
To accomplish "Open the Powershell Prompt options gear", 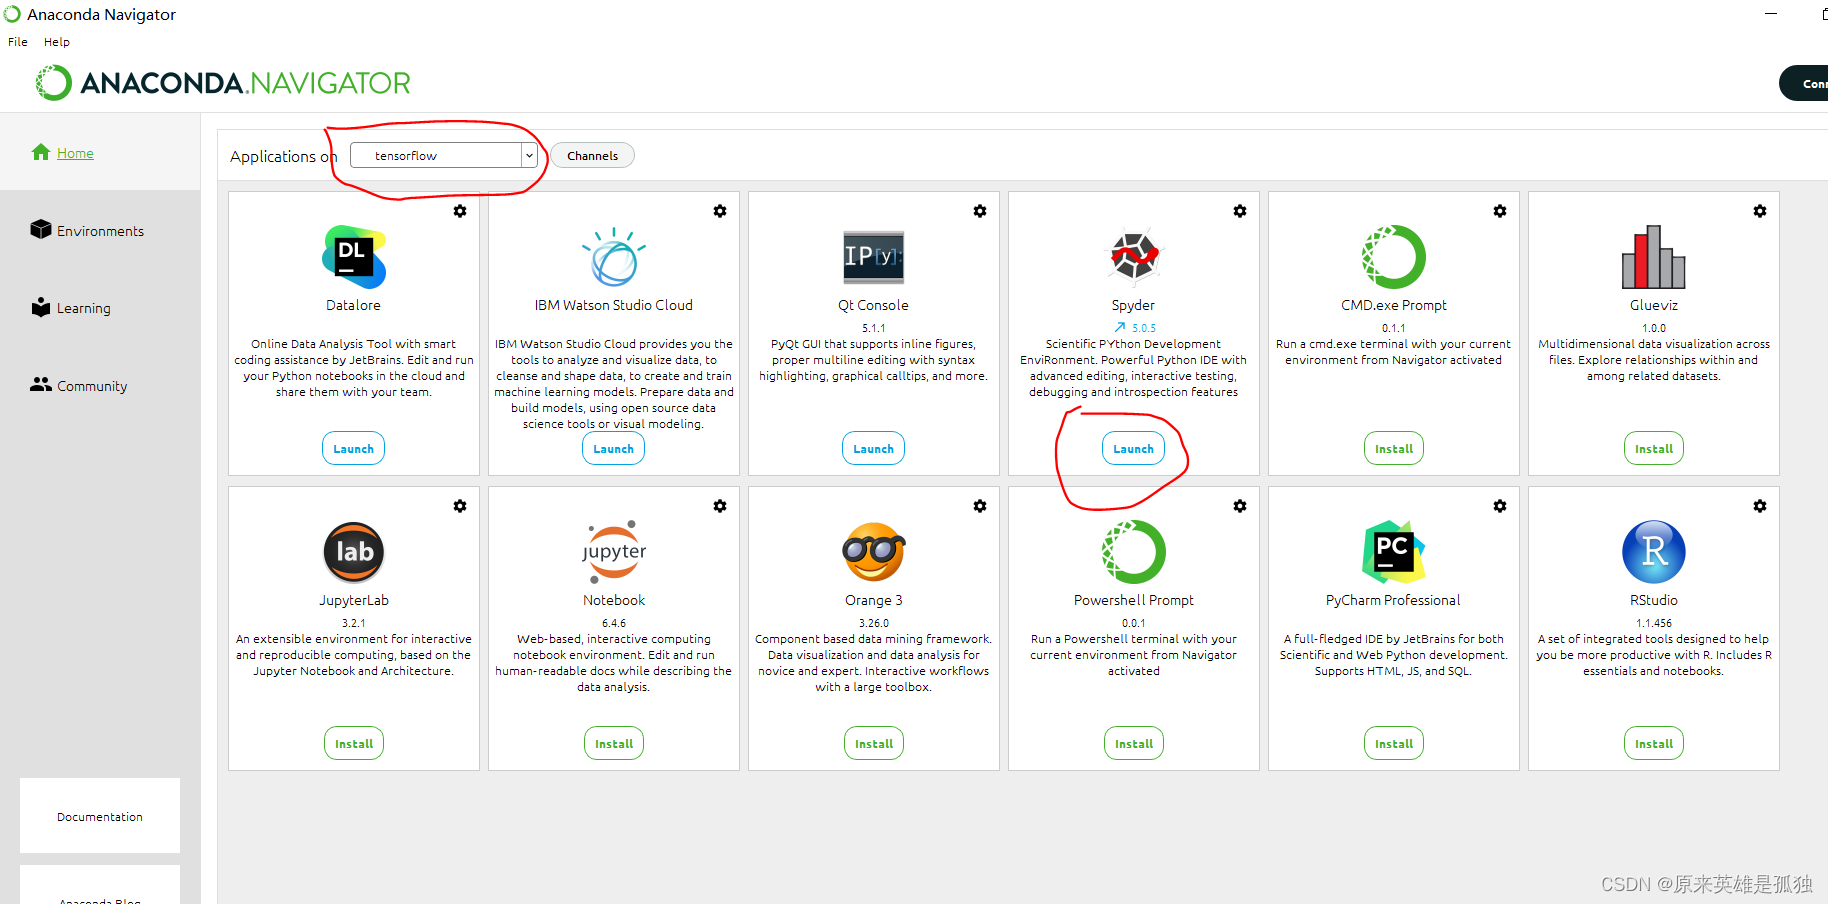I will point(1240,506).
